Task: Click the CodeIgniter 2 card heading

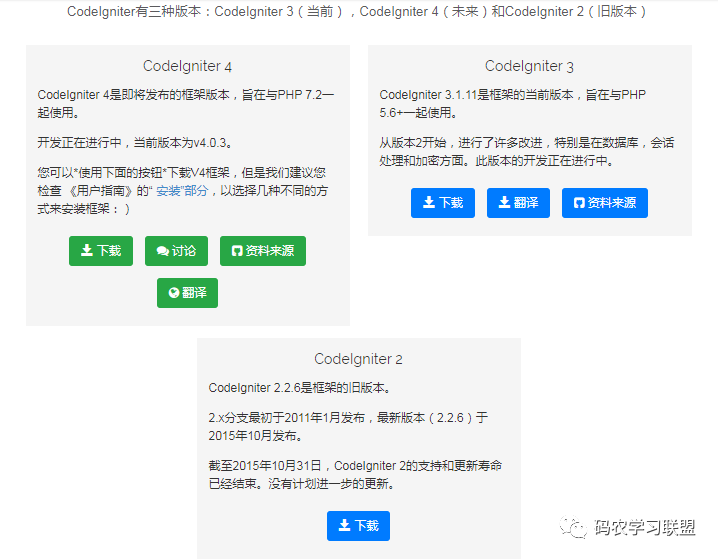Action: (359, 359)
